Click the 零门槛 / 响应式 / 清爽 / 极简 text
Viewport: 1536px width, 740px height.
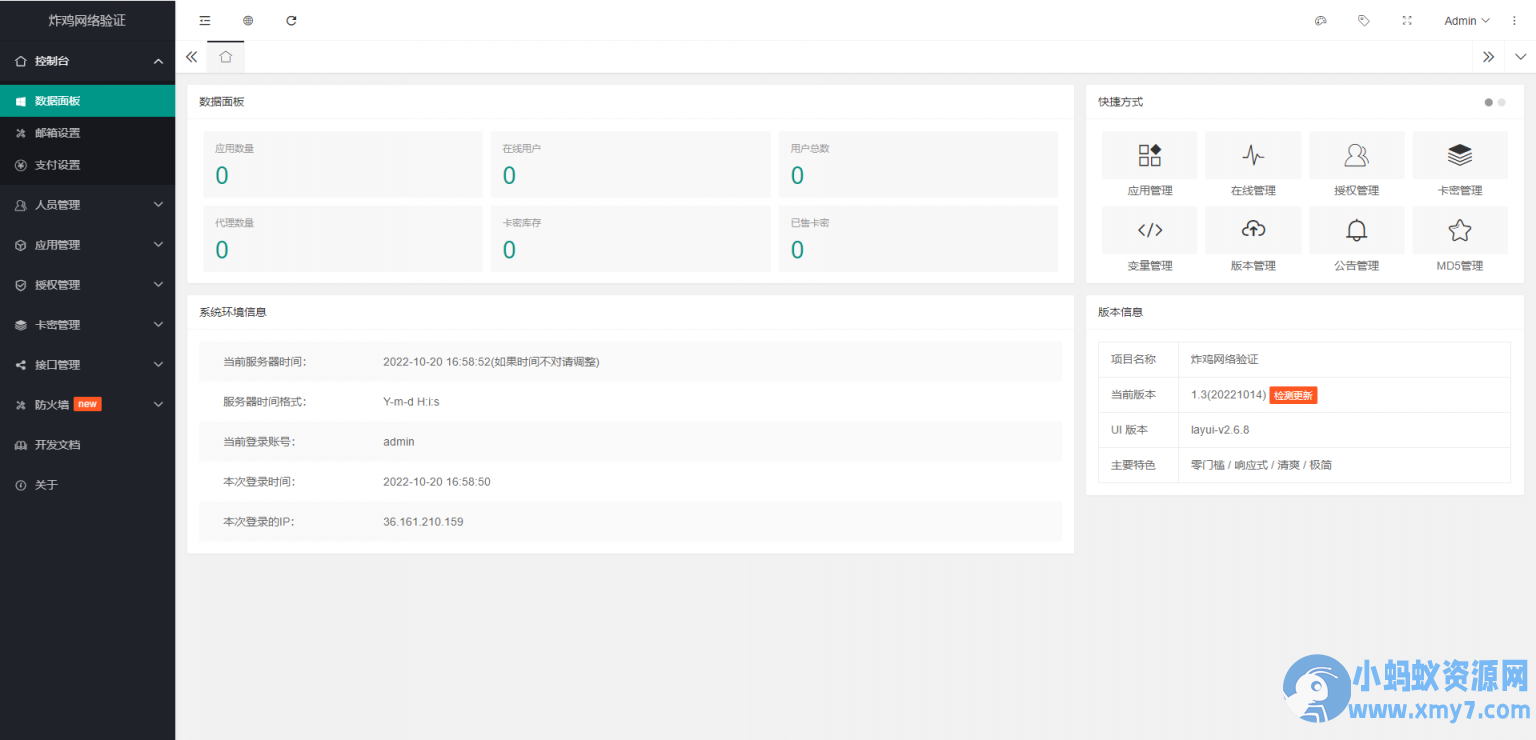(1261, 465)
